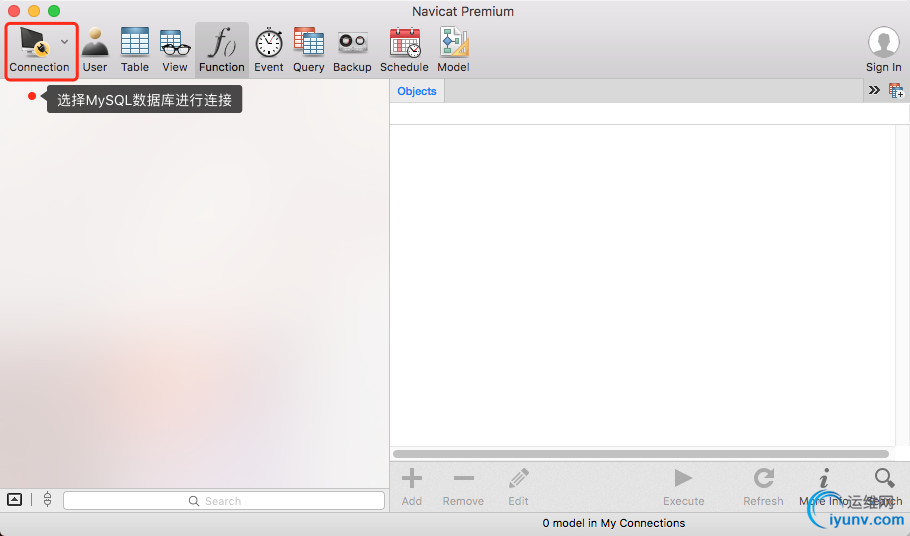The image size is (910, 536).
Task: Expand the hidden tabs double chevron
Action: (874, 90)
